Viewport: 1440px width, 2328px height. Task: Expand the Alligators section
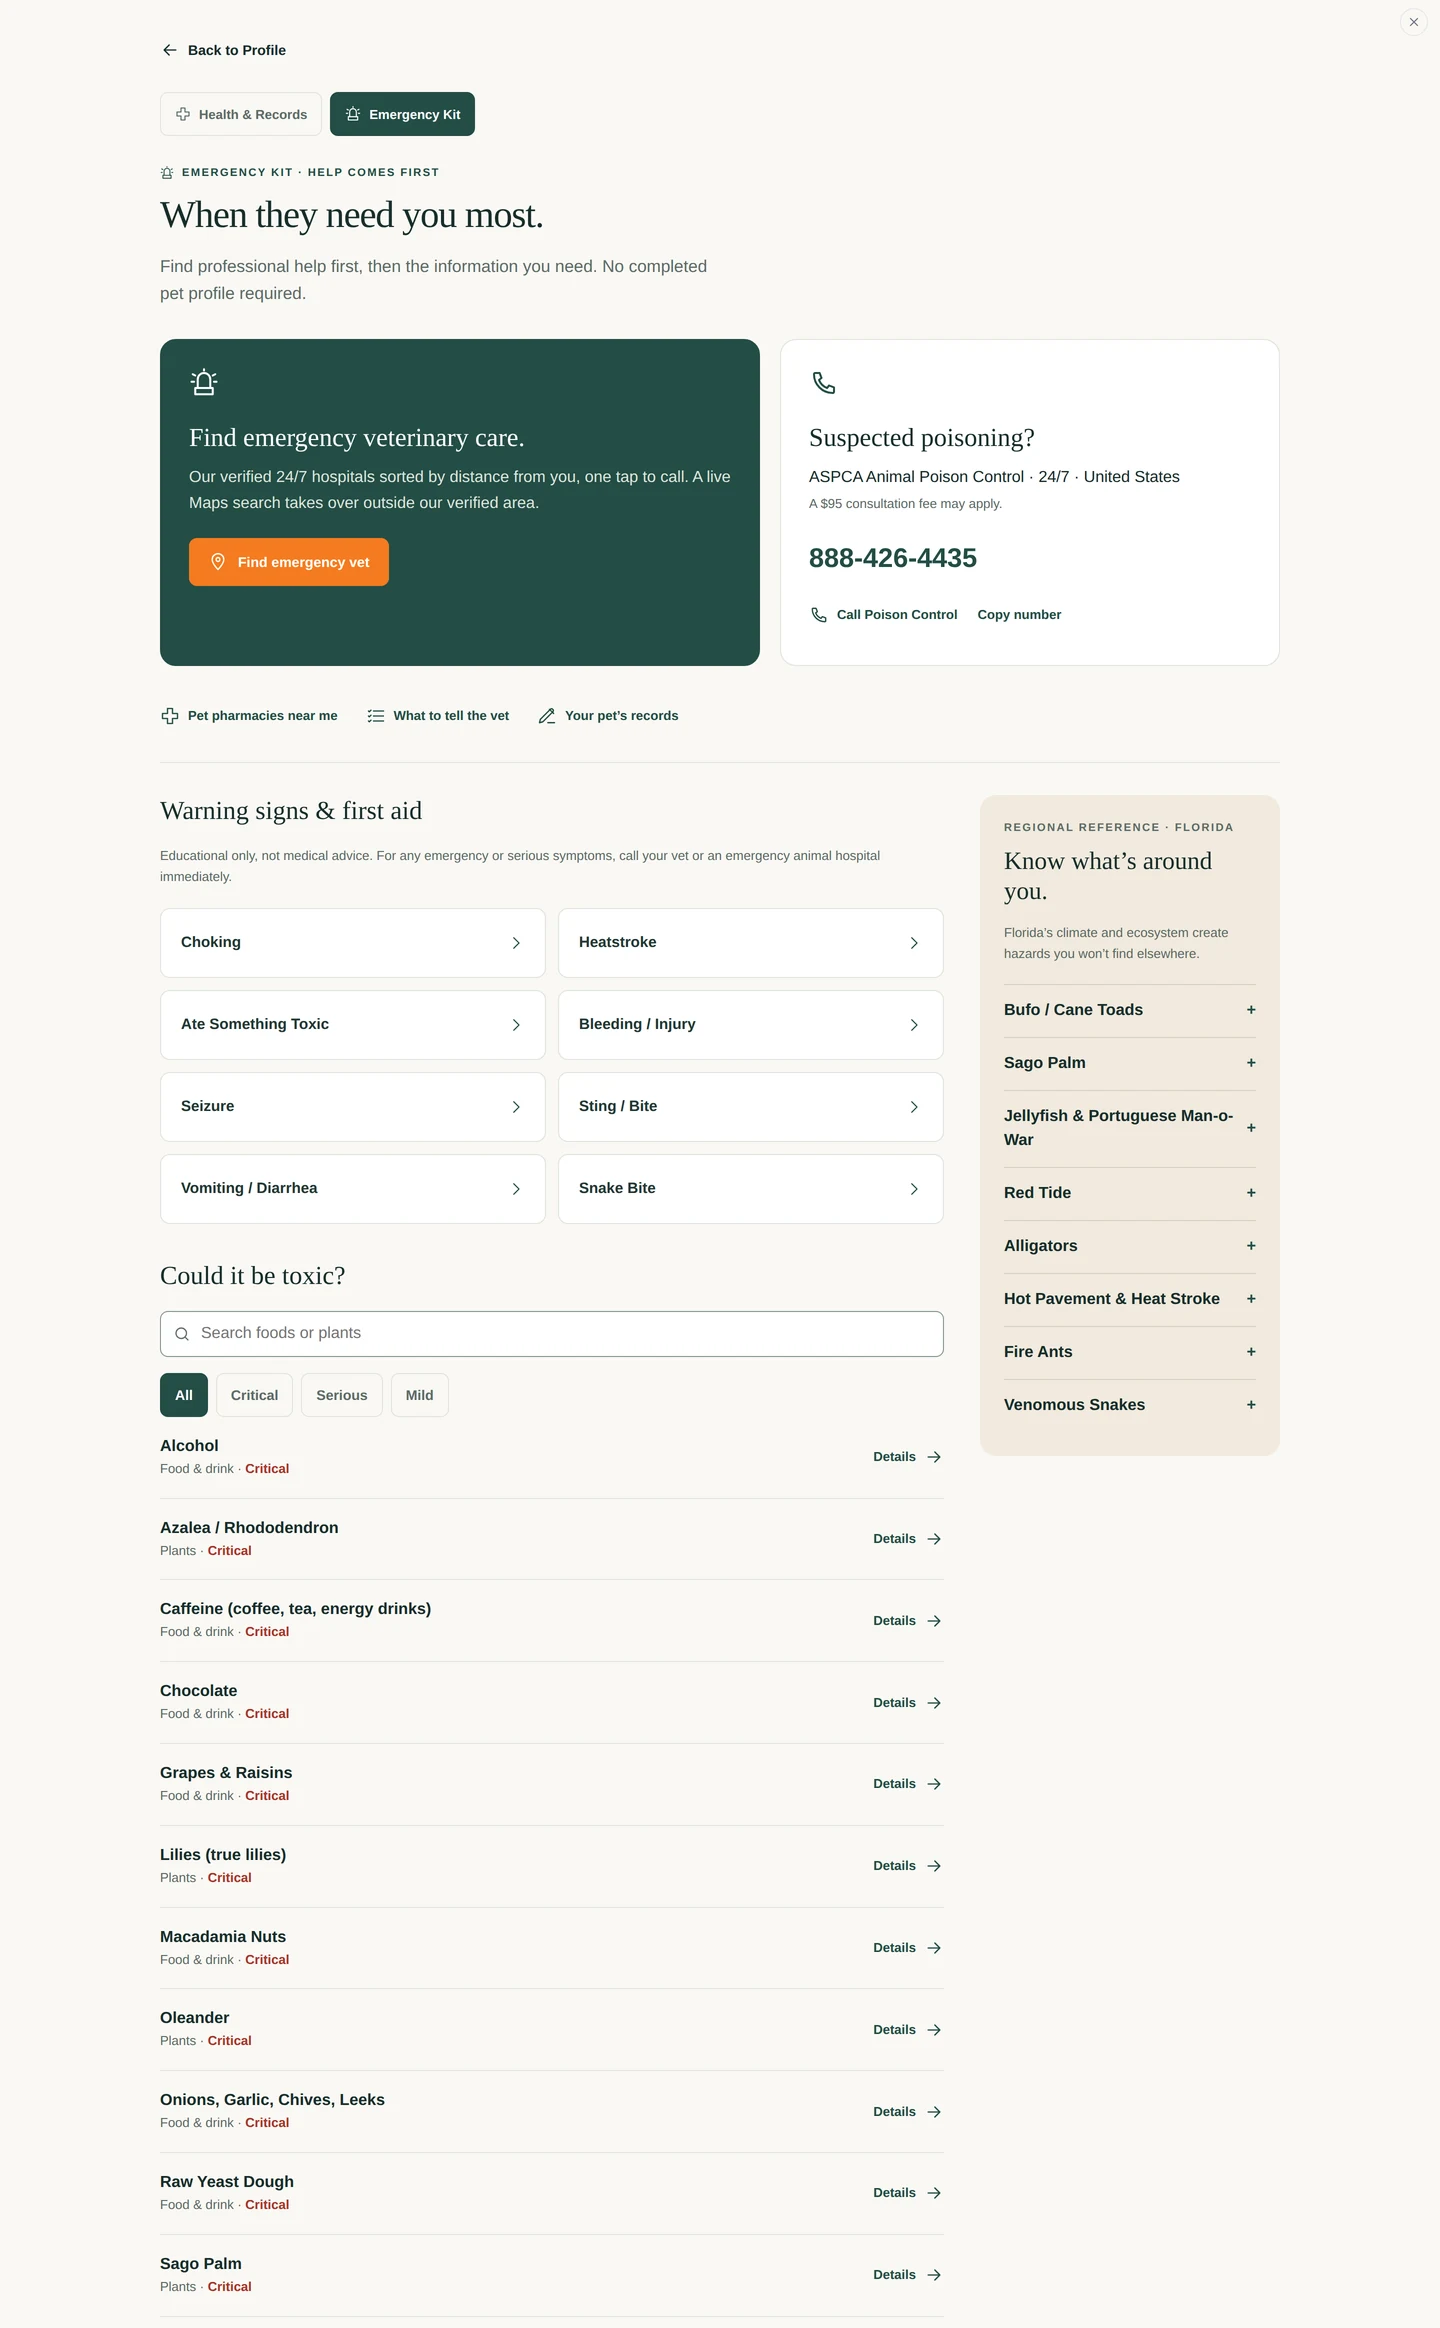point(1130,1246)
